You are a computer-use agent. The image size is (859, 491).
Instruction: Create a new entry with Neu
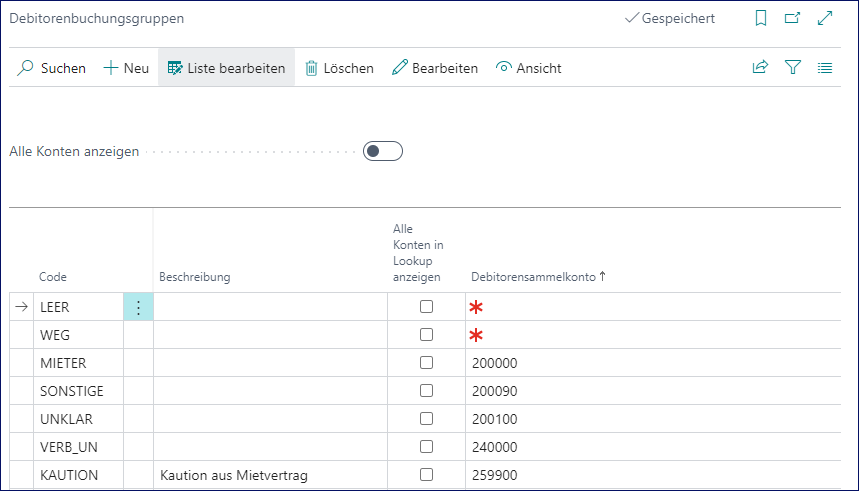(x=126, y=68)
